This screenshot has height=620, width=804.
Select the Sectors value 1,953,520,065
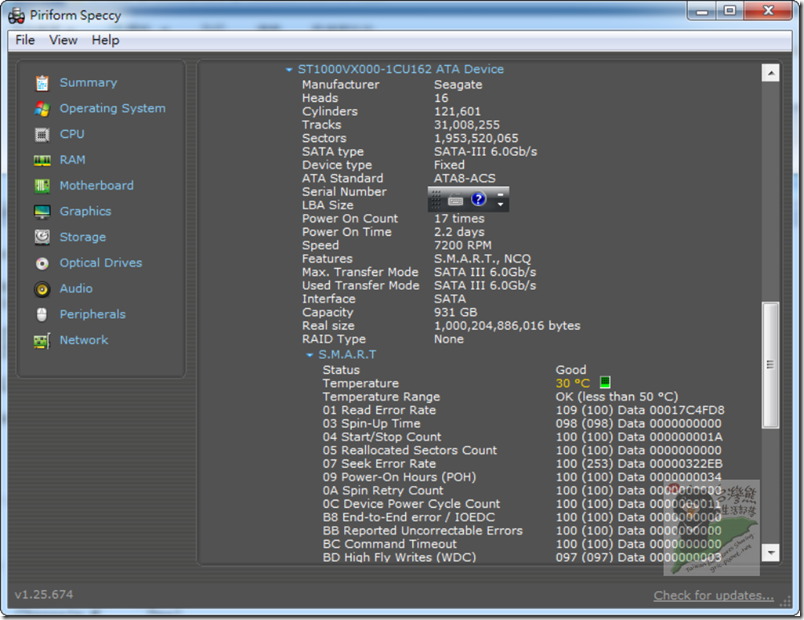point(476,138)
